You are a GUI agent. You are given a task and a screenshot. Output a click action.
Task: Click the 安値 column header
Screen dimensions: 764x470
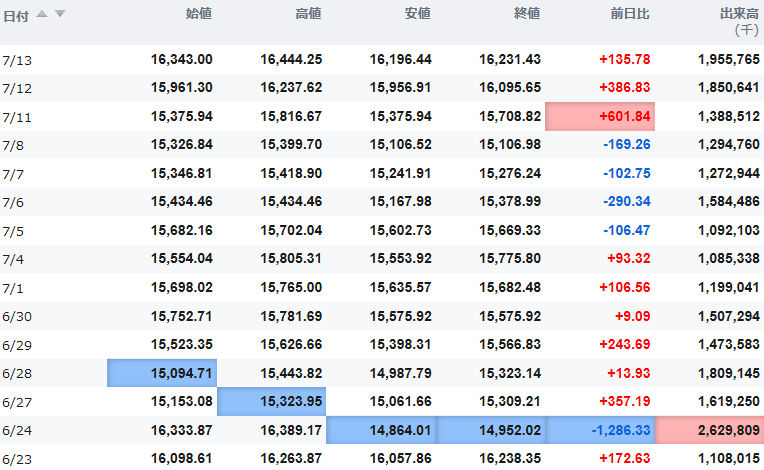[x=418, y=14]
